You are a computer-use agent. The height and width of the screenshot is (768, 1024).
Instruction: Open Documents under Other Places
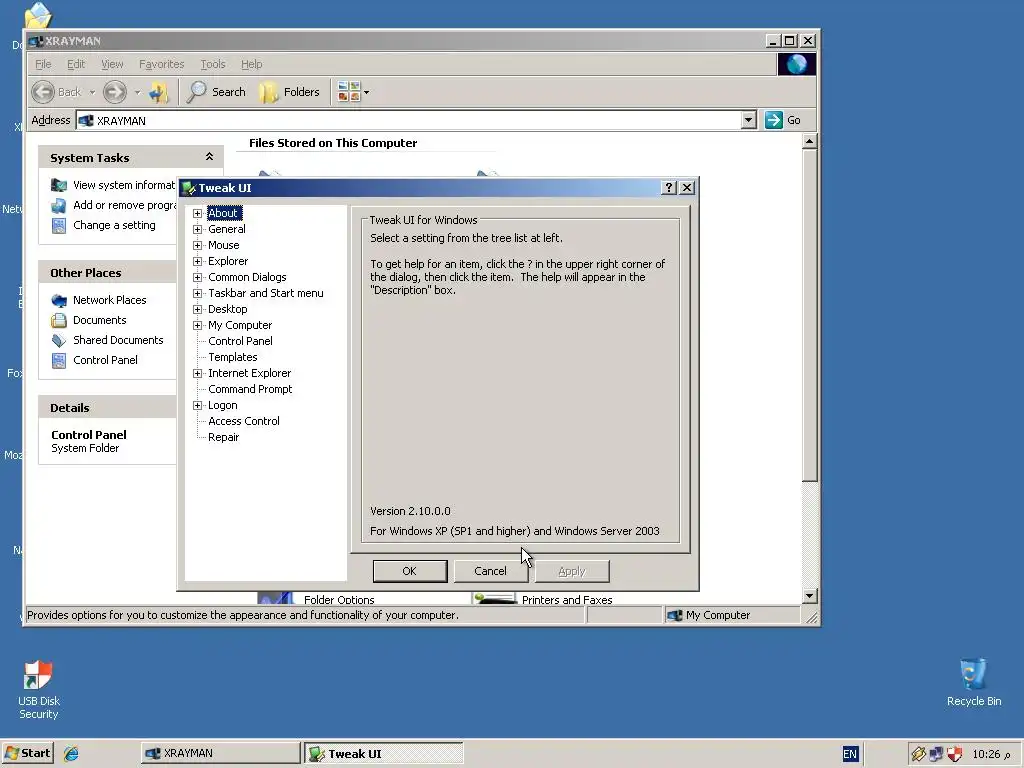(x=89, y=321)
